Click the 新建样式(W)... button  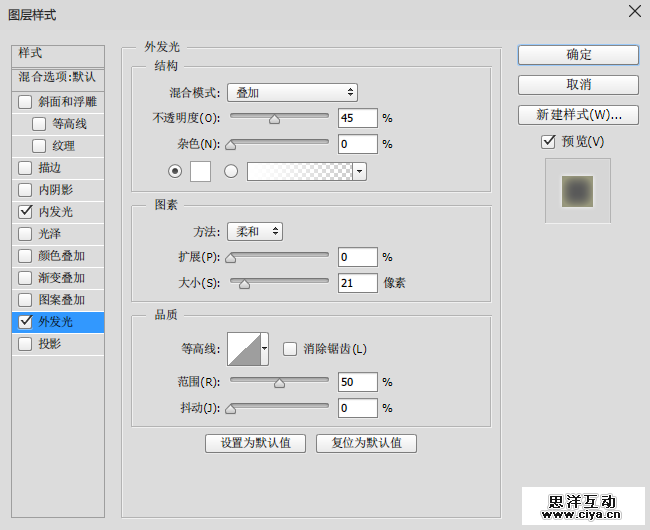pyautogui.click(x=578, y=115)
